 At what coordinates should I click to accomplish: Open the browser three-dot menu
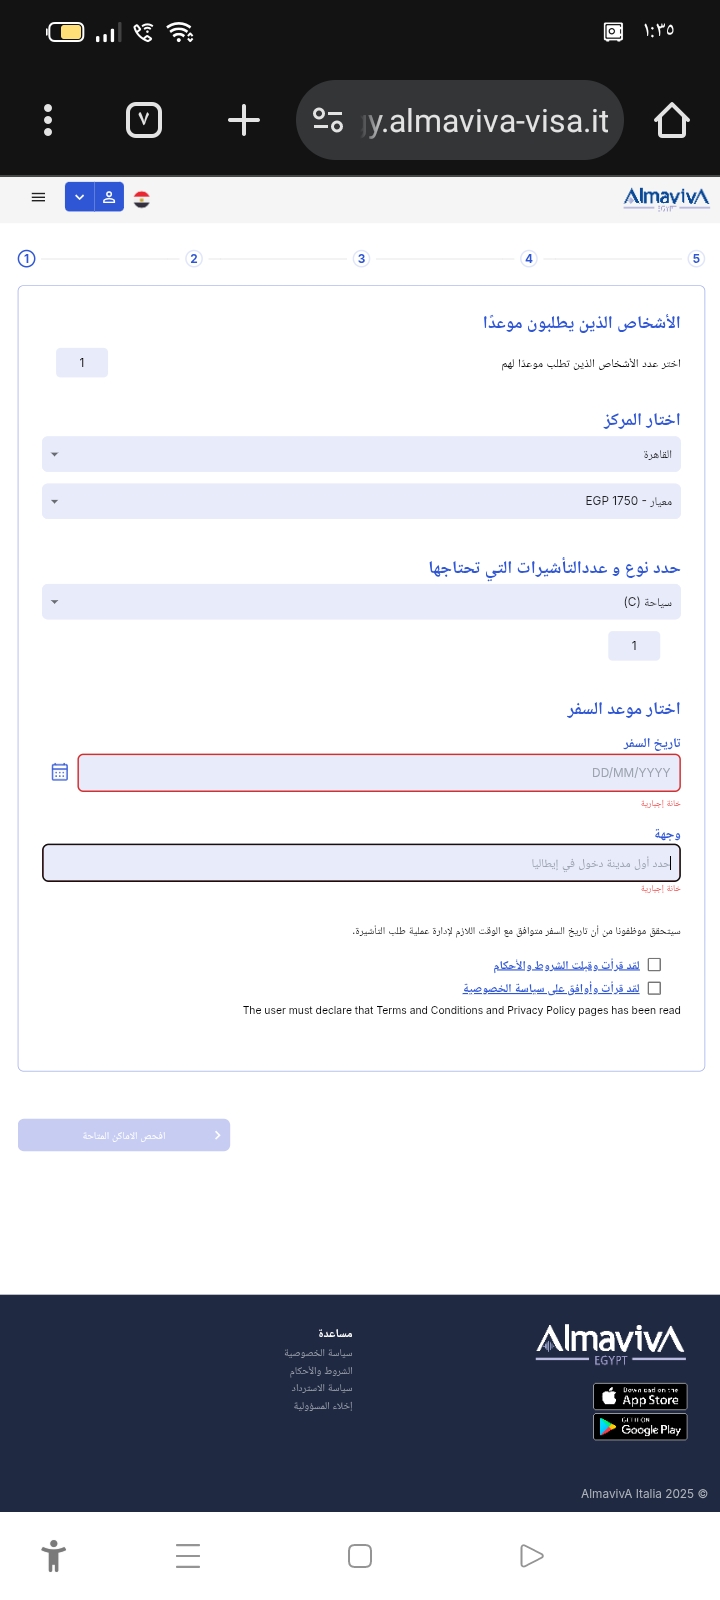tap(48, 121)
